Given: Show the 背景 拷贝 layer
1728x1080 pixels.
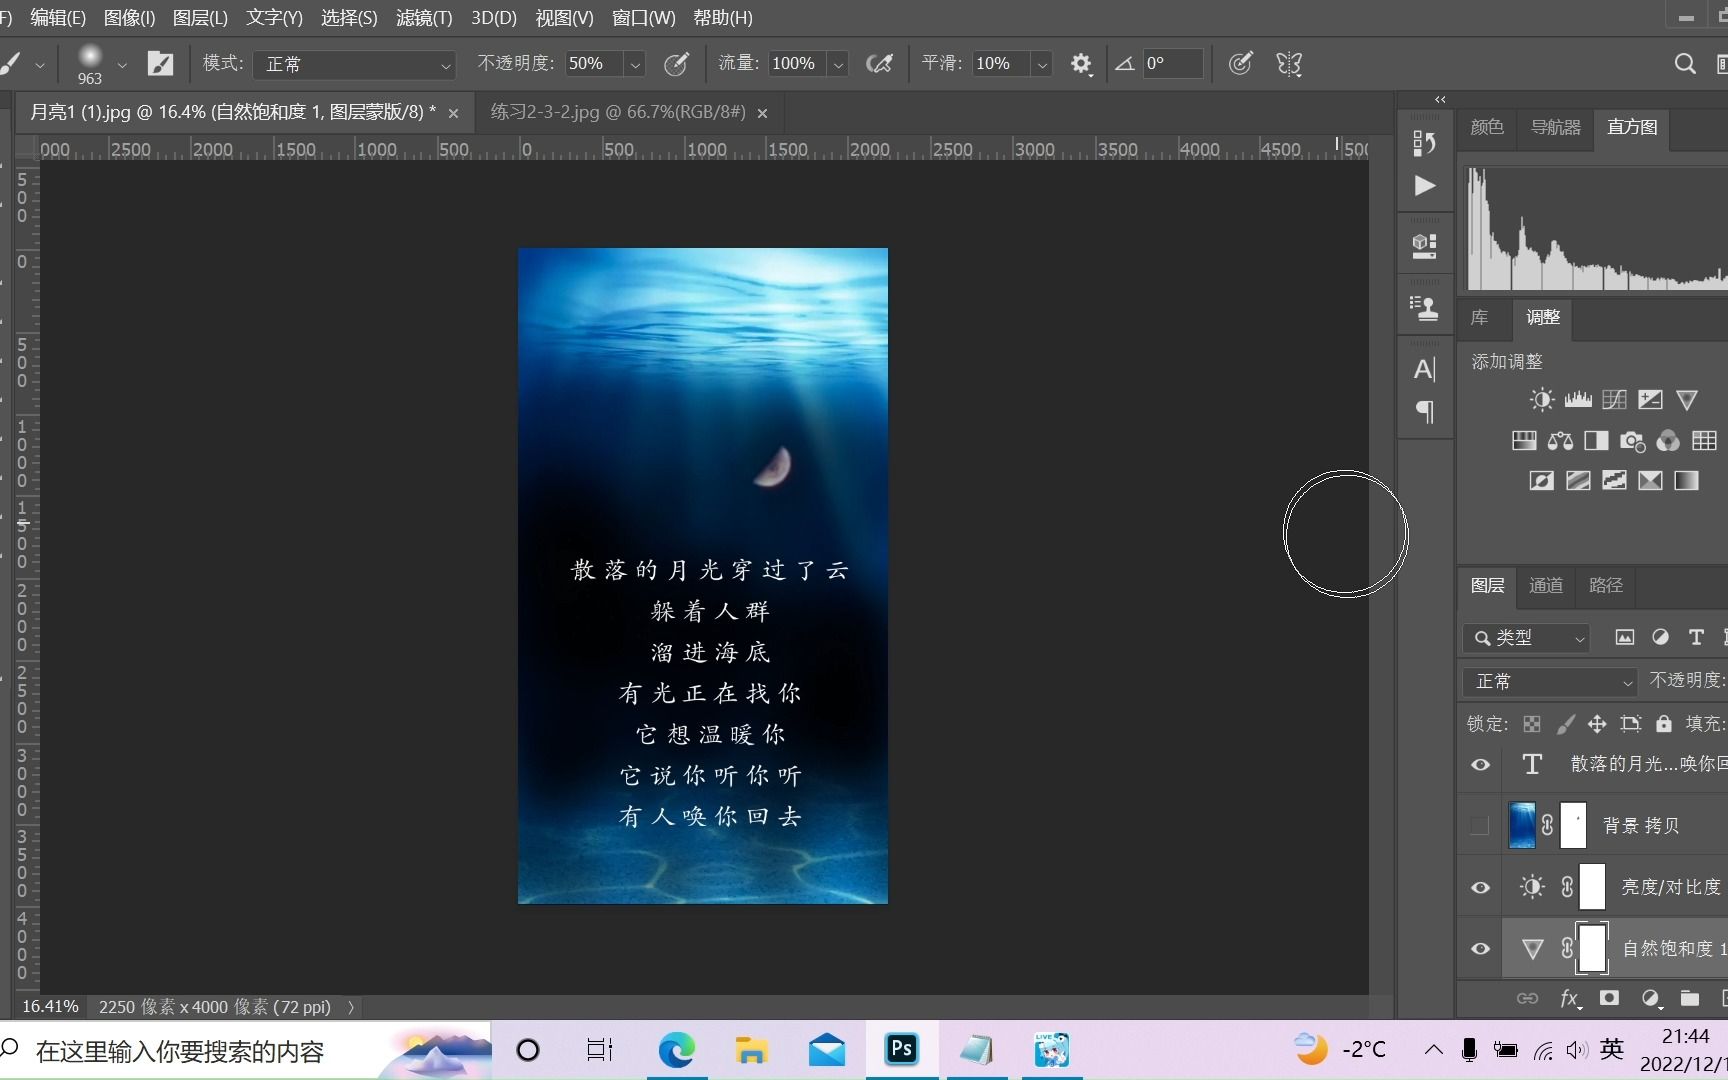Looking at the screenshot, I should tap(1480, 826).
